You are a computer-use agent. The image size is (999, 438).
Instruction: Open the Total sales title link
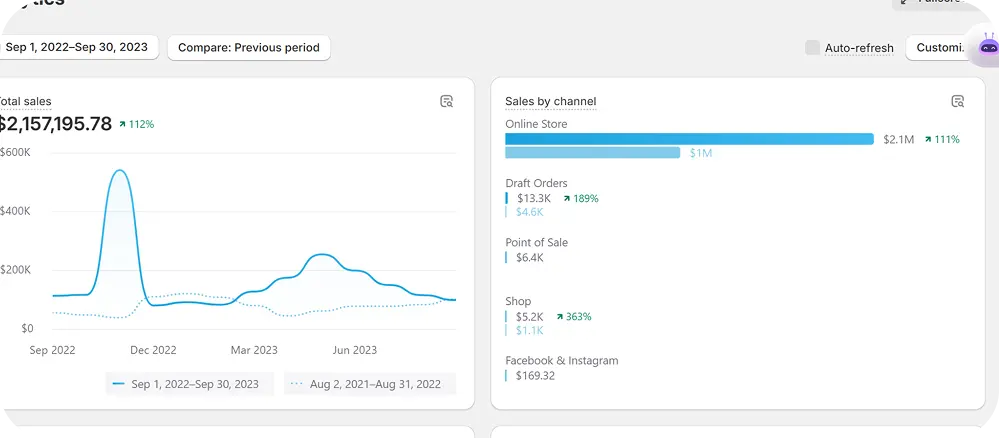click(x=24, y=101)
